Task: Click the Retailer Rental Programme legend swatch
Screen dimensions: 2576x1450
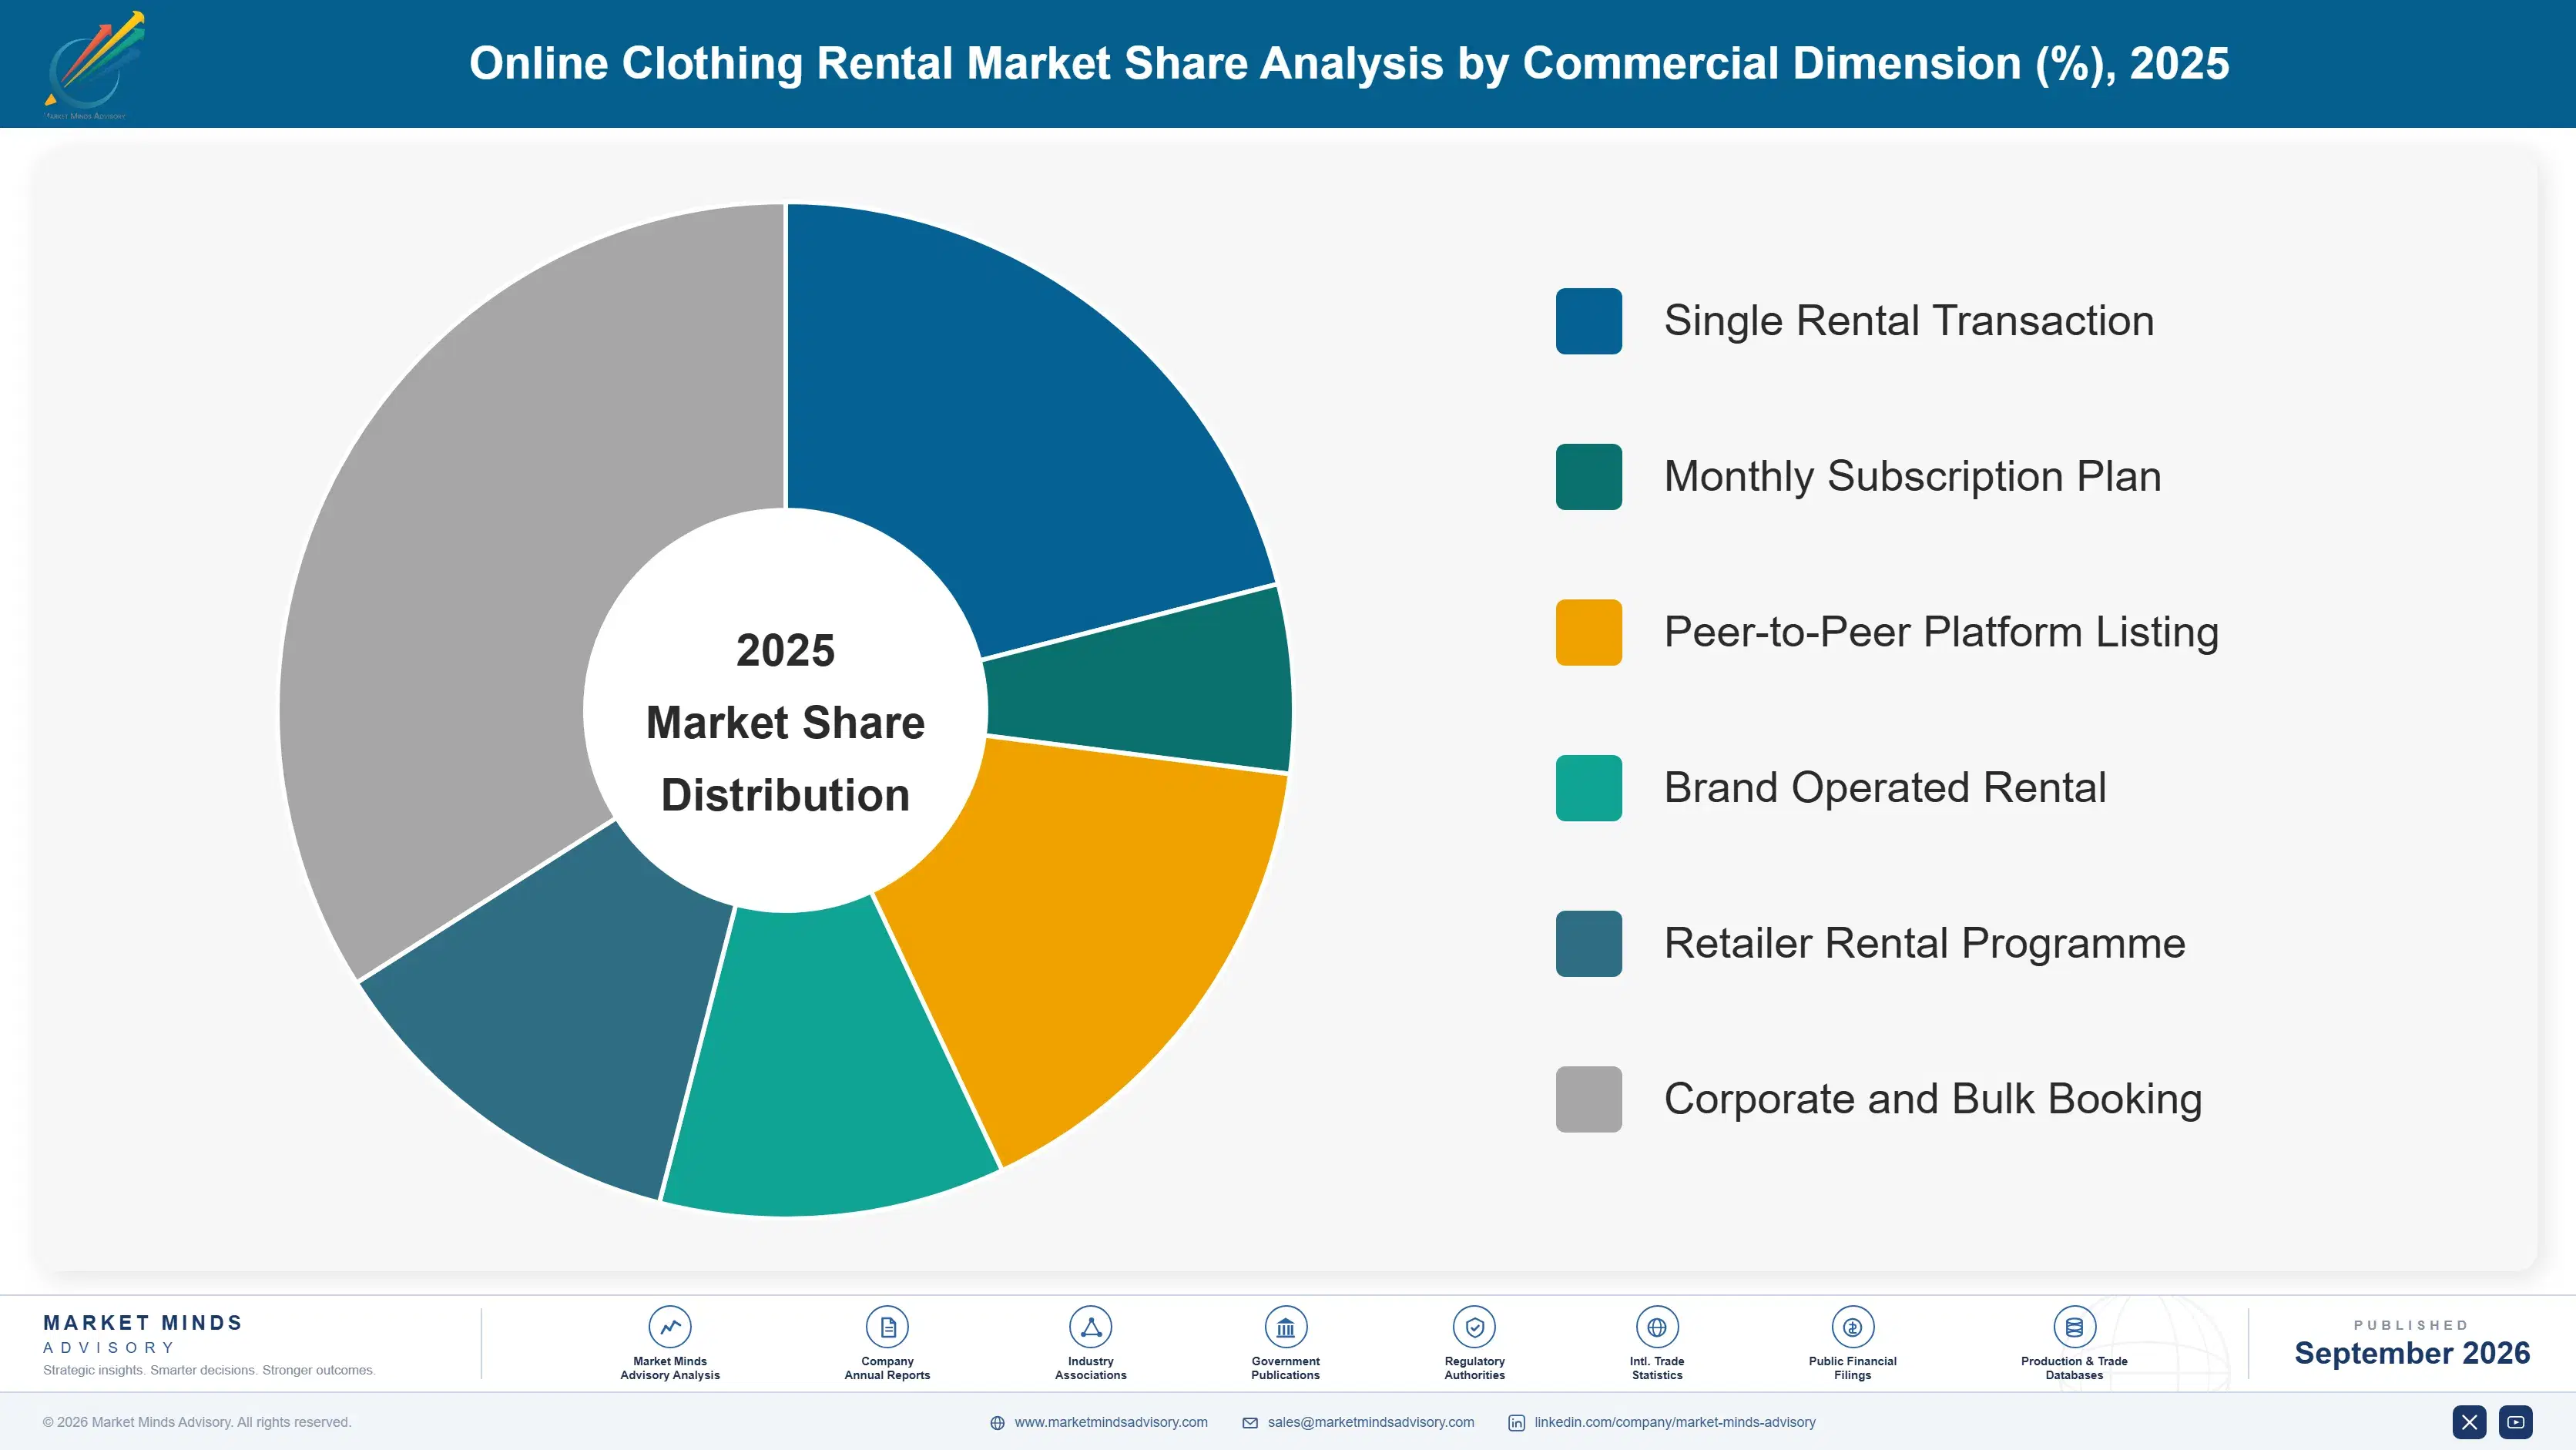Action: pos(1588,943)
